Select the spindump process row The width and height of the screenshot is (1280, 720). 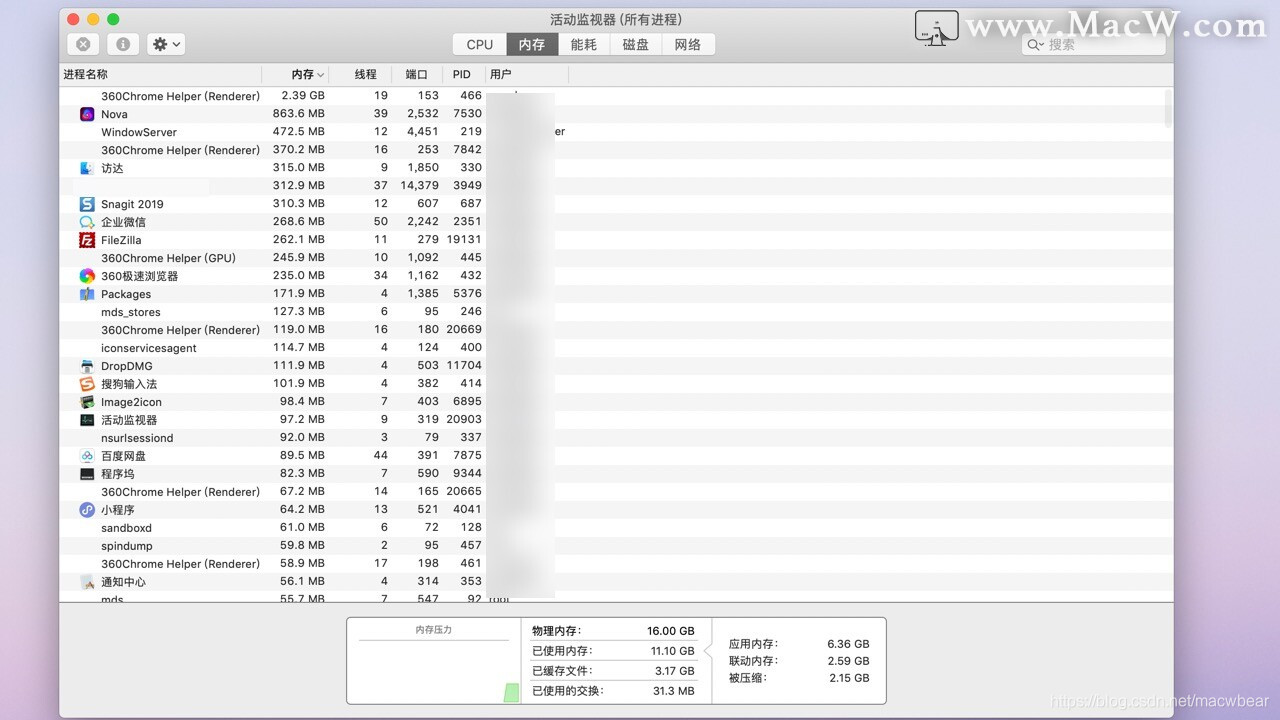pyautogui.click(x=616, y=546)
